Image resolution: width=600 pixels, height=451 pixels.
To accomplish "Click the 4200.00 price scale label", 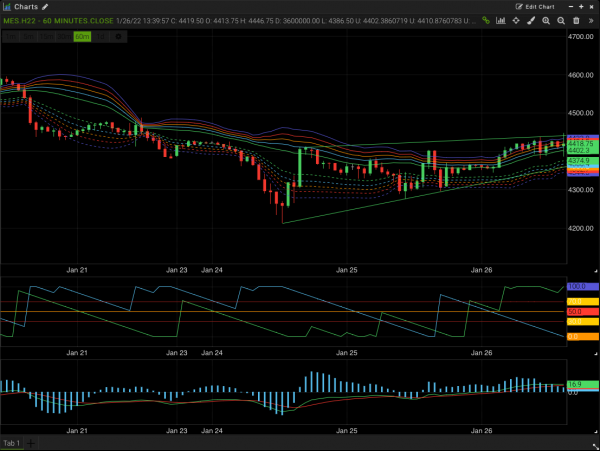I will click(x=580, y=228).
